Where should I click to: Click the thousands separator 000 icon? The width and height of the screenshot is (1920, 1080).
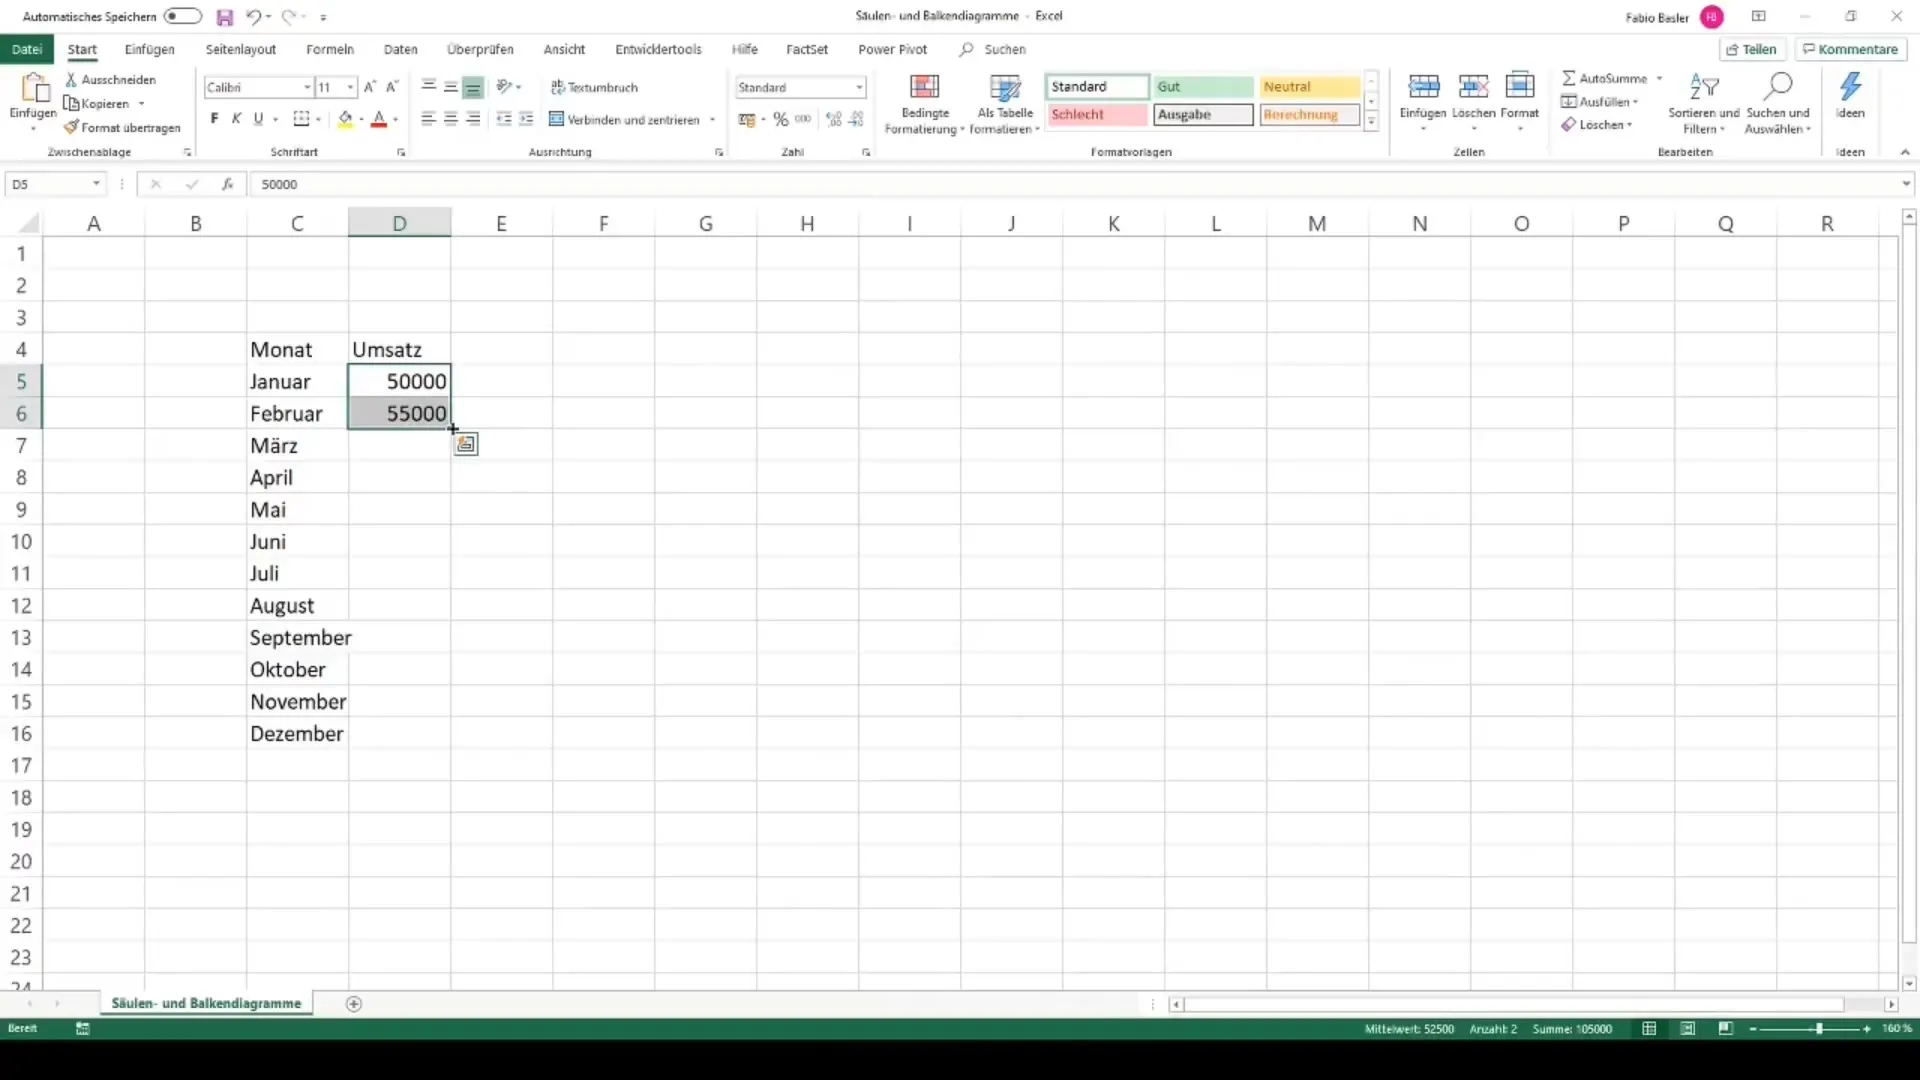point(803,119)
